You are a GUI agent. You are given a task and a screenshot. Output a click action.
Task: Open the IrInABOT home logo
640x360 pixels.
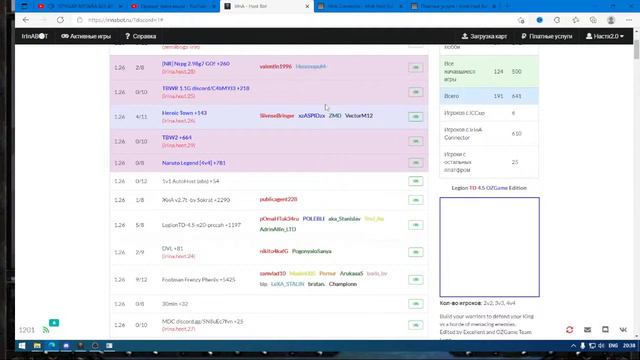point(35,36)
